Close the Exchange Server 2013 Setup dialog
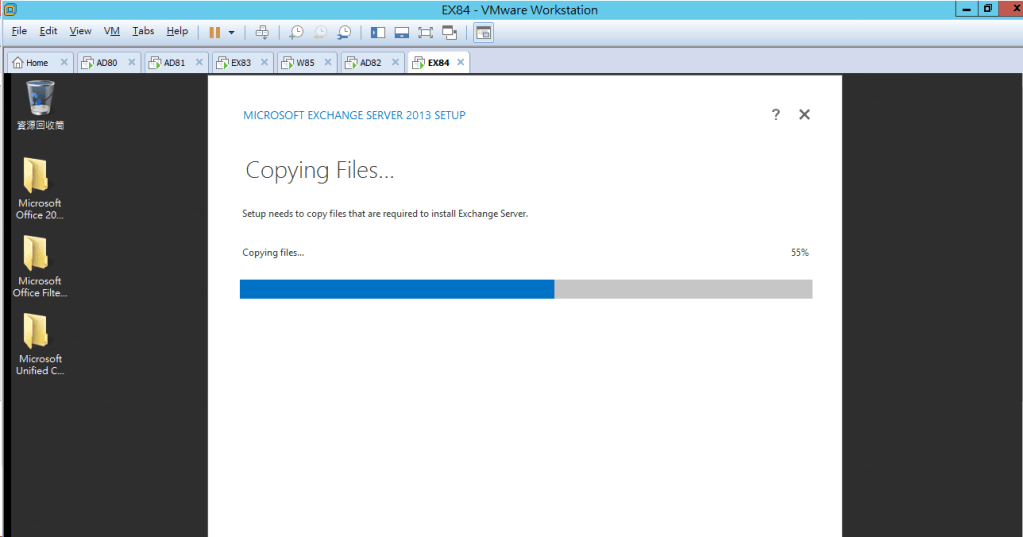The height and width of the screenshot is (537, 1023). click(804, 115)
